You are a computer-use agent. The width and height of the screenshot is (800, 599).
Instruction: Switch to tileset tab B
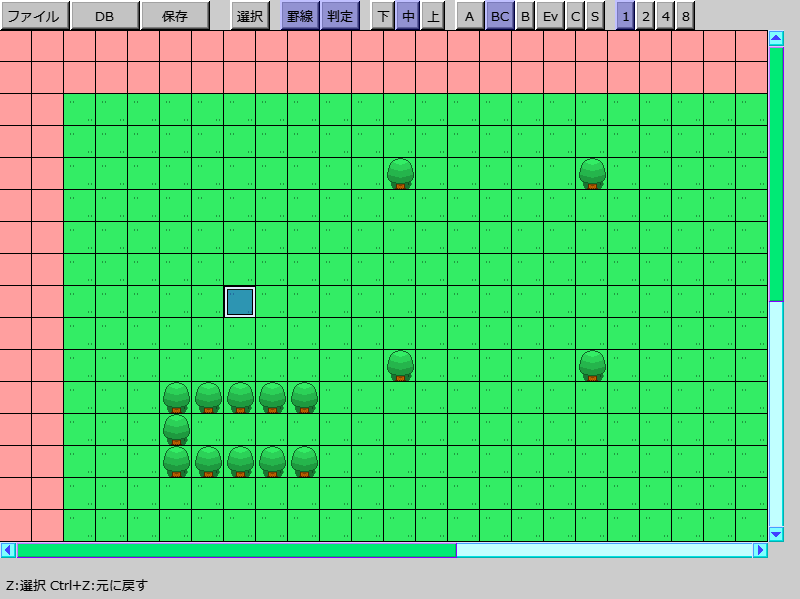(x=525, y=16)
